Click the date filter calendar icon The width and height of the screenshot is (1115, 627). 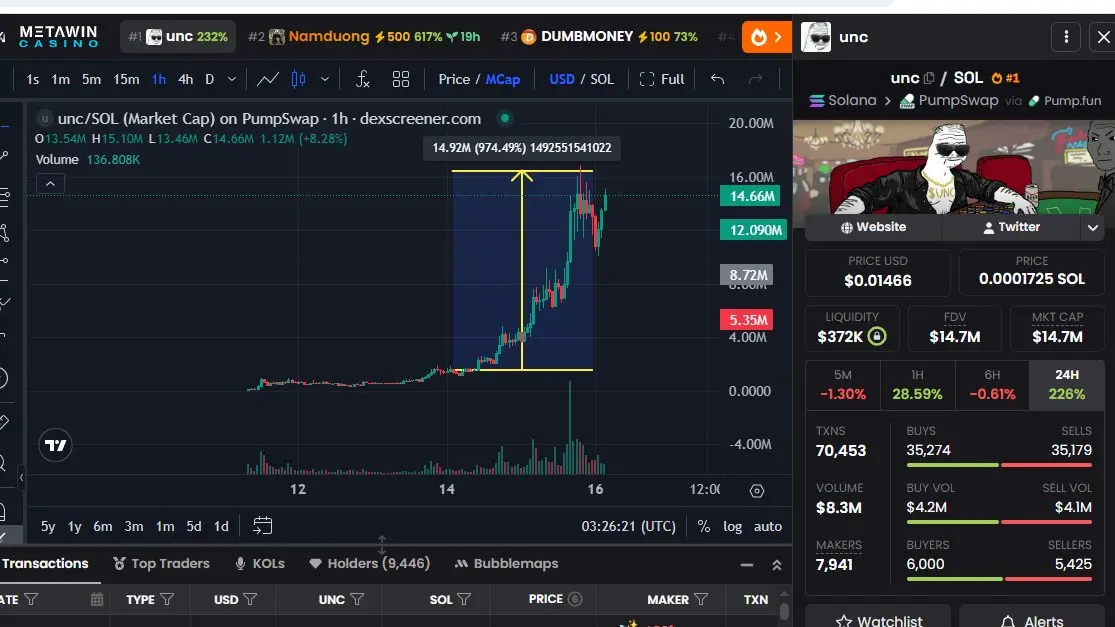point(97,599)
